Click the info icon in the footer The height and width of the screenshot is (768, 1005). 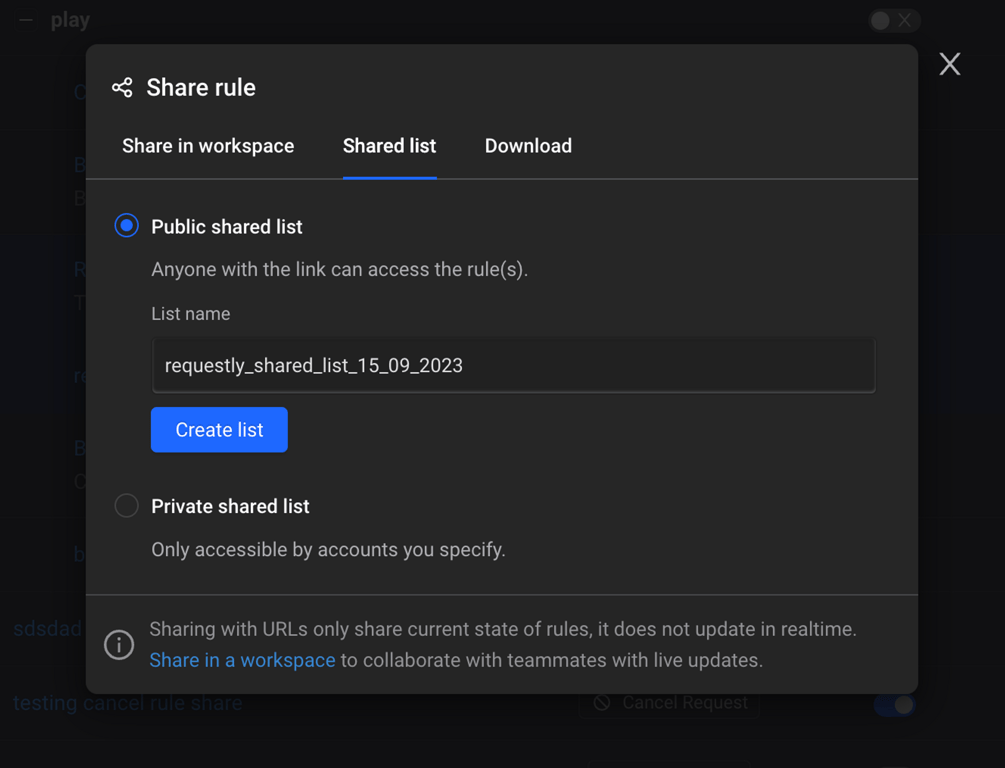tap(119, 645)
